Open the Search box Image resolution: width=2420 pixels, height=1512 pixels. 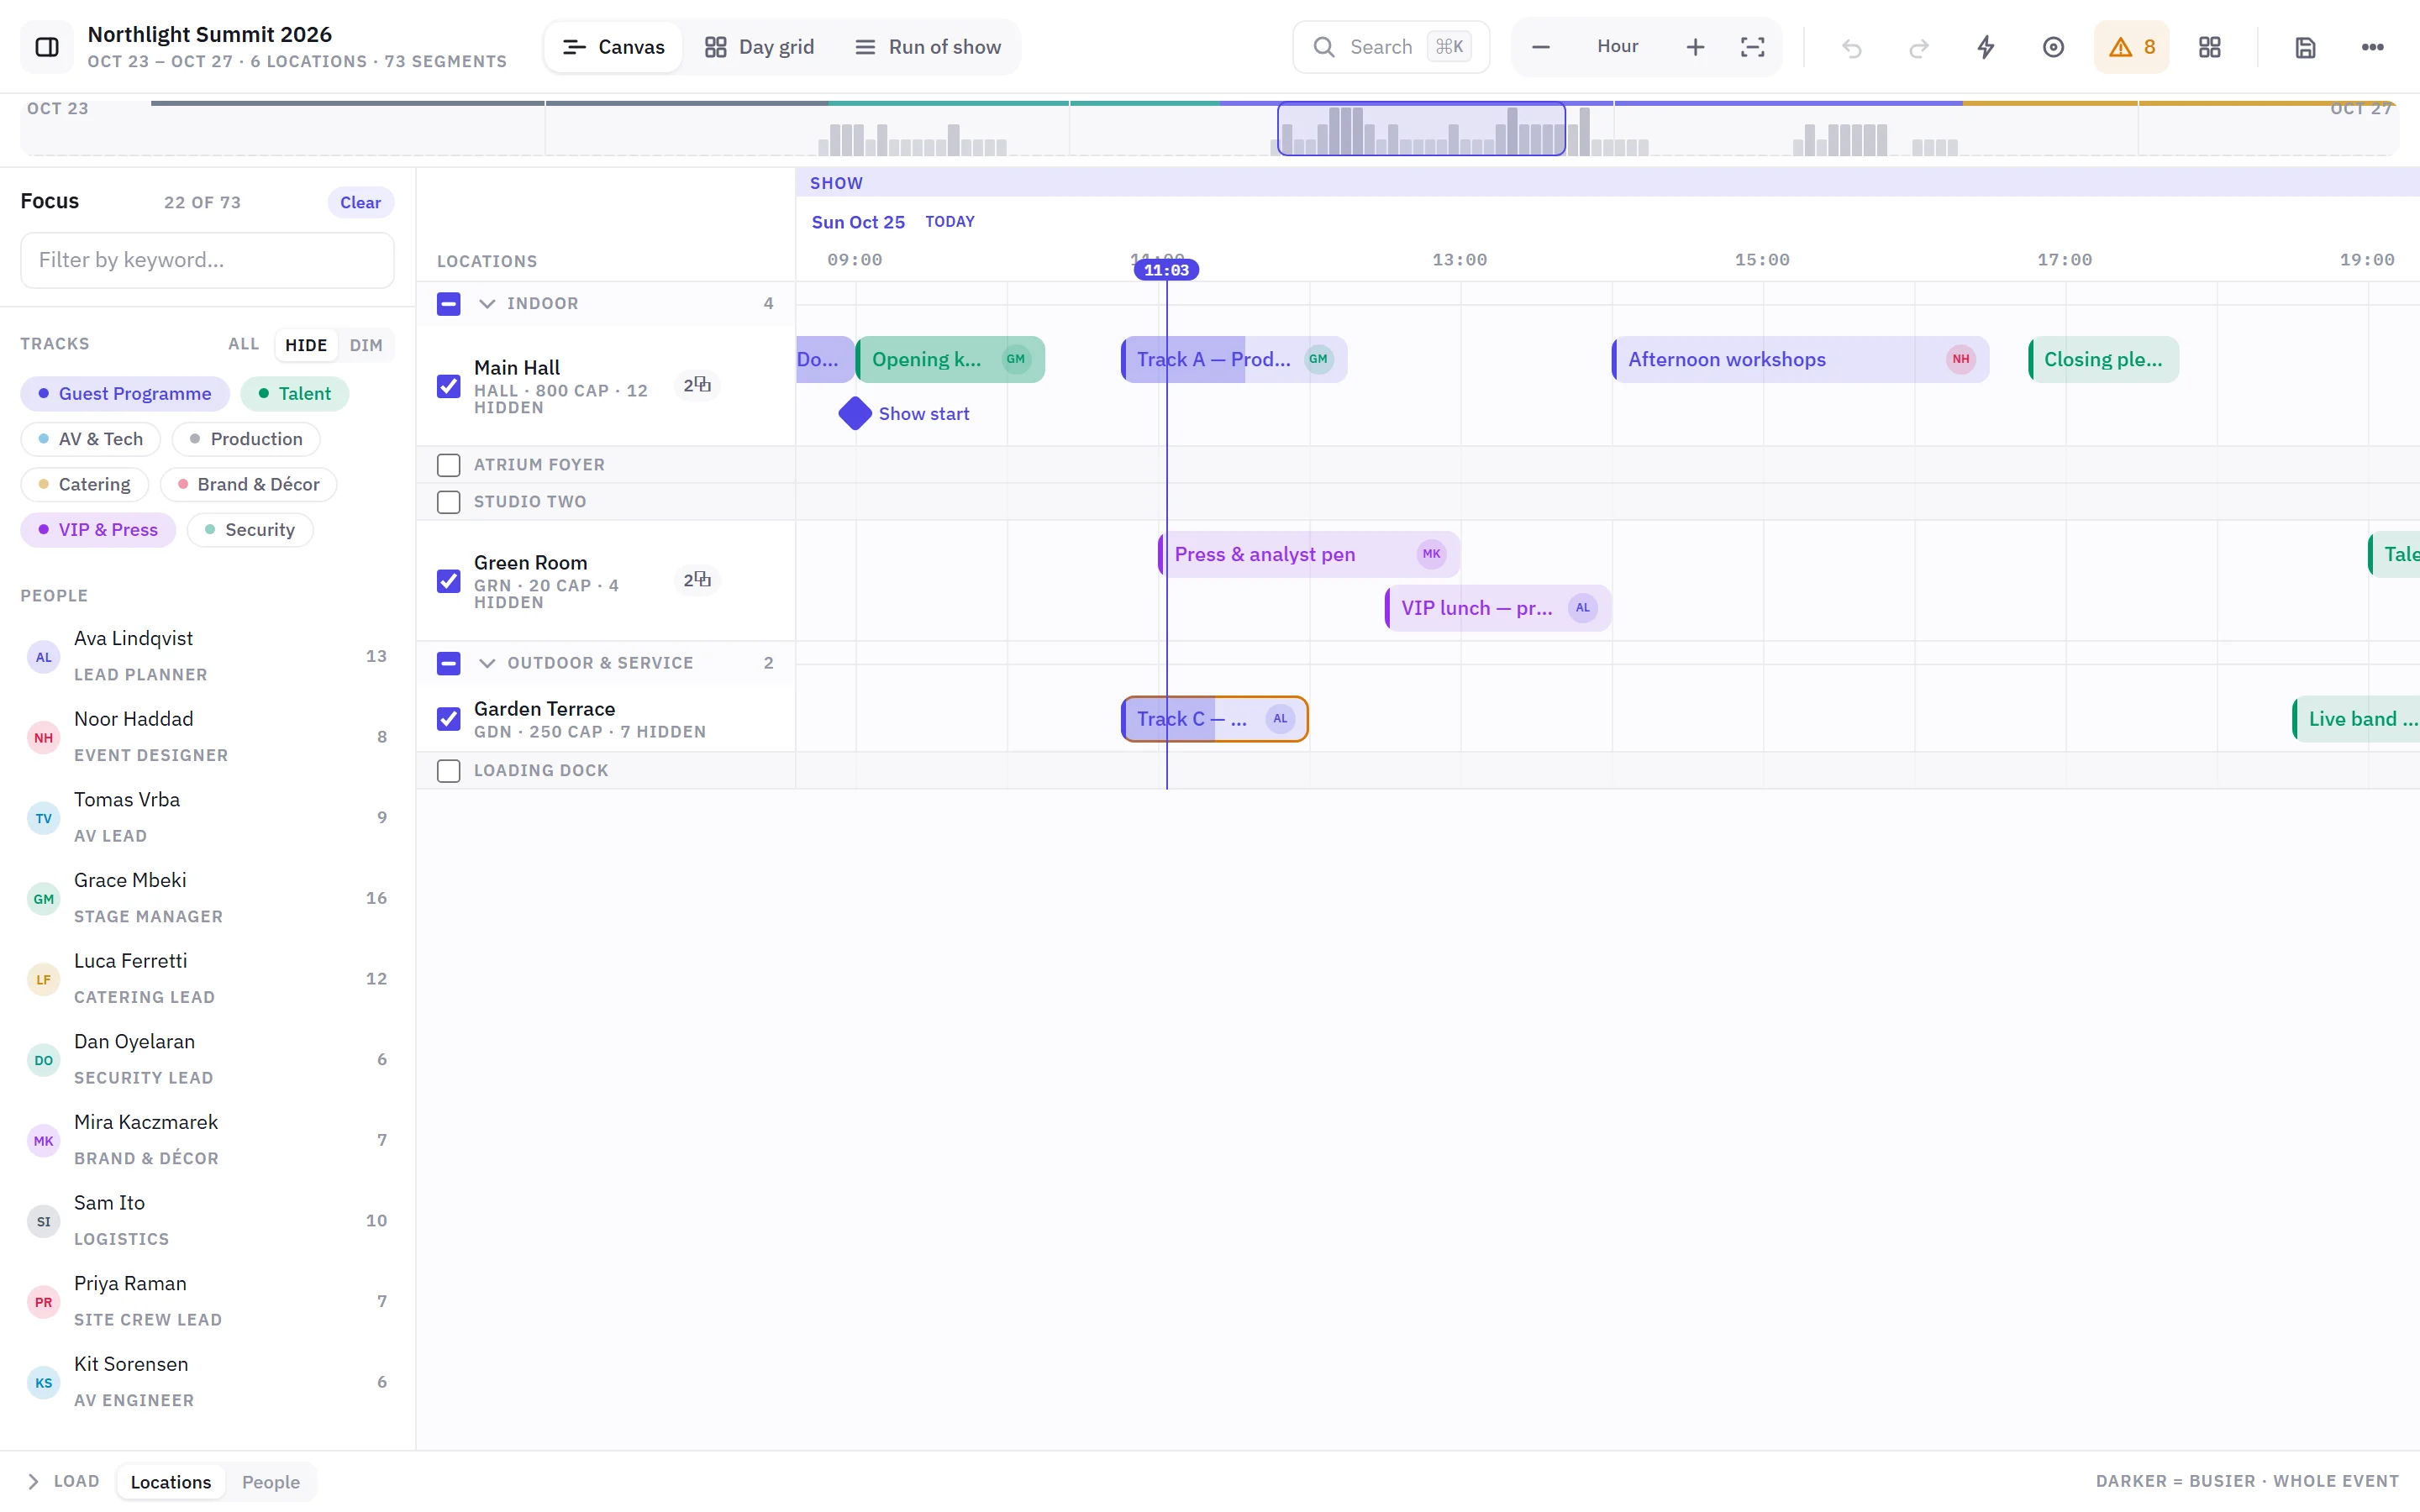point(1391,47)
